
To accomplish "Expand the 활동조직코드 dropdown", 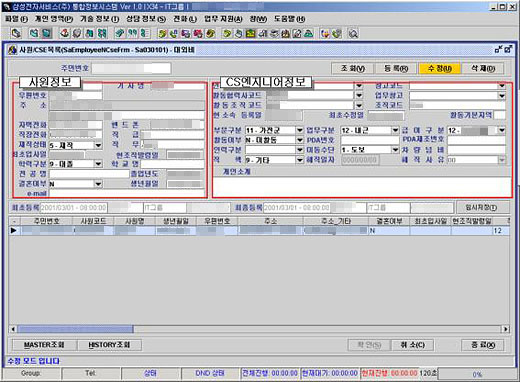I will tap(359, 106).
